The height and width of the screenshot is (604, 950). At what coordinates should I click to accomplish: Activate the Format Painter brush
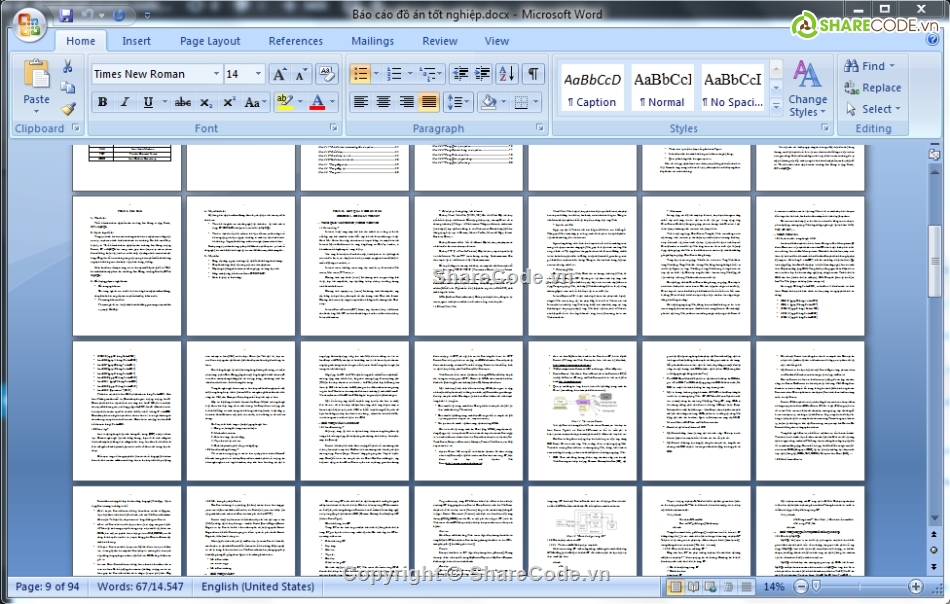tap(68, 109)
